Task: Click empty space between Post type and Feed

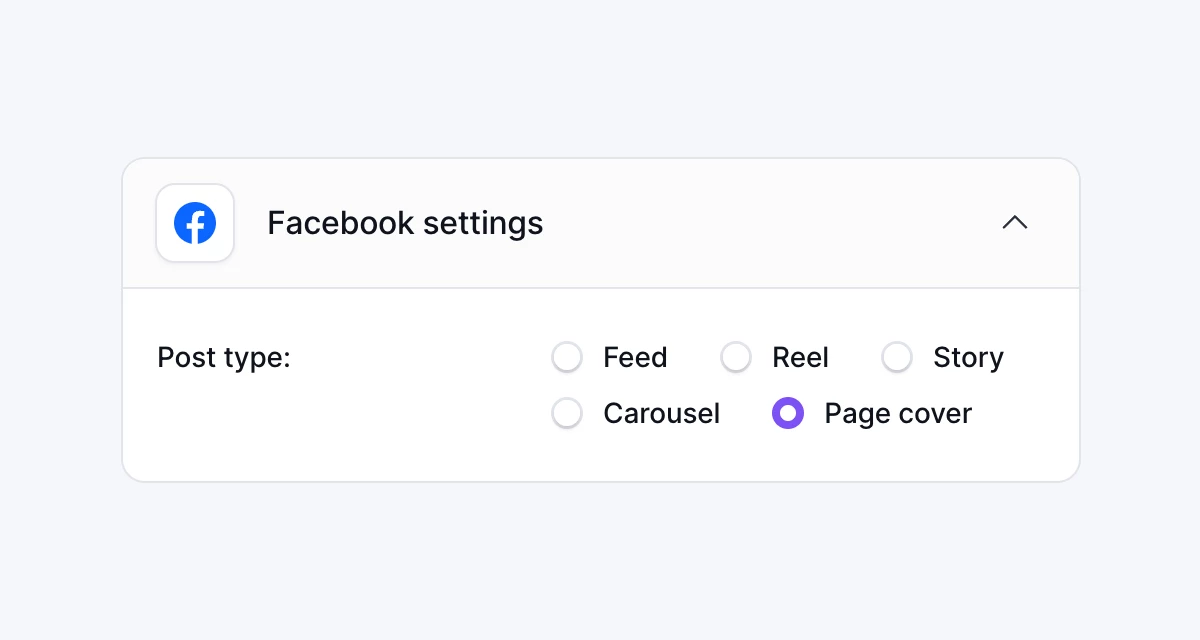Action: pyautogui.click(x=420, y=357)
